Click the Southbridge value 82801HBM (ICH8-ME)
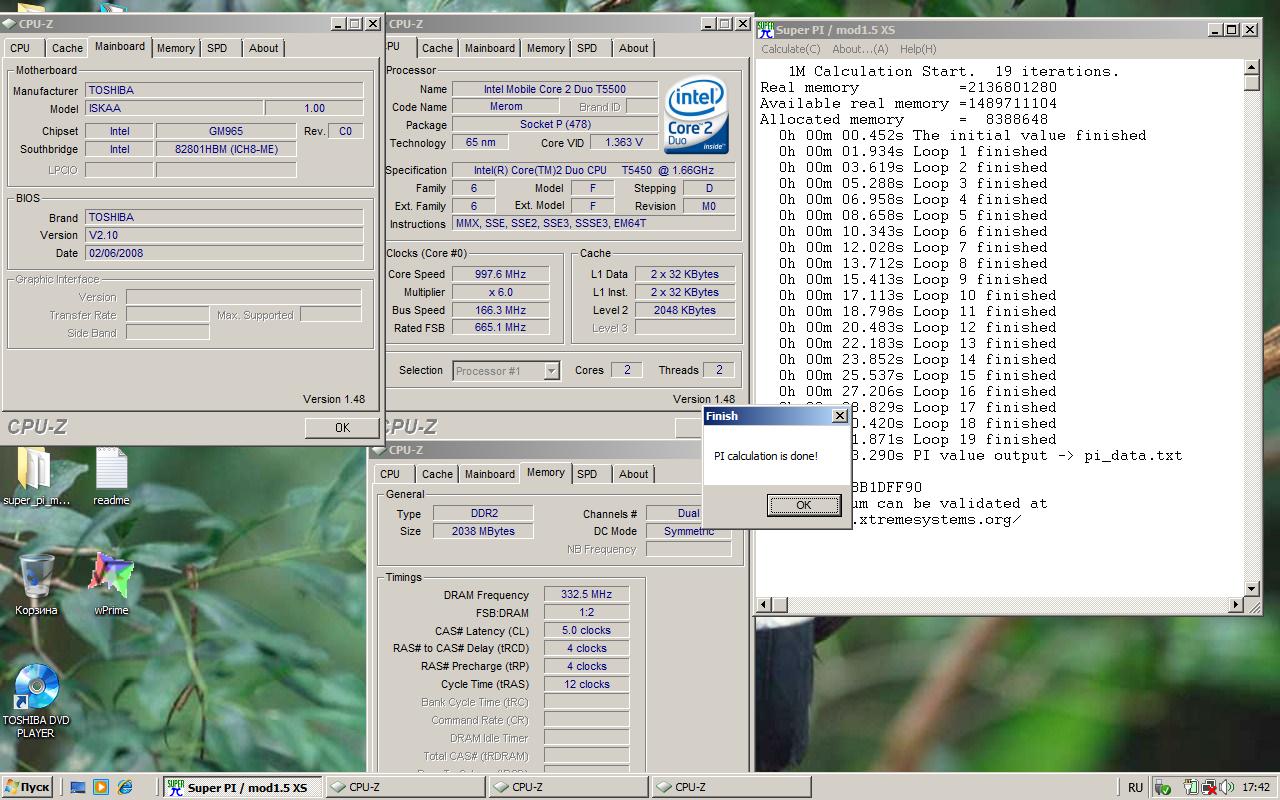Viewport: 1280px width, 800px height. point(226,149)
